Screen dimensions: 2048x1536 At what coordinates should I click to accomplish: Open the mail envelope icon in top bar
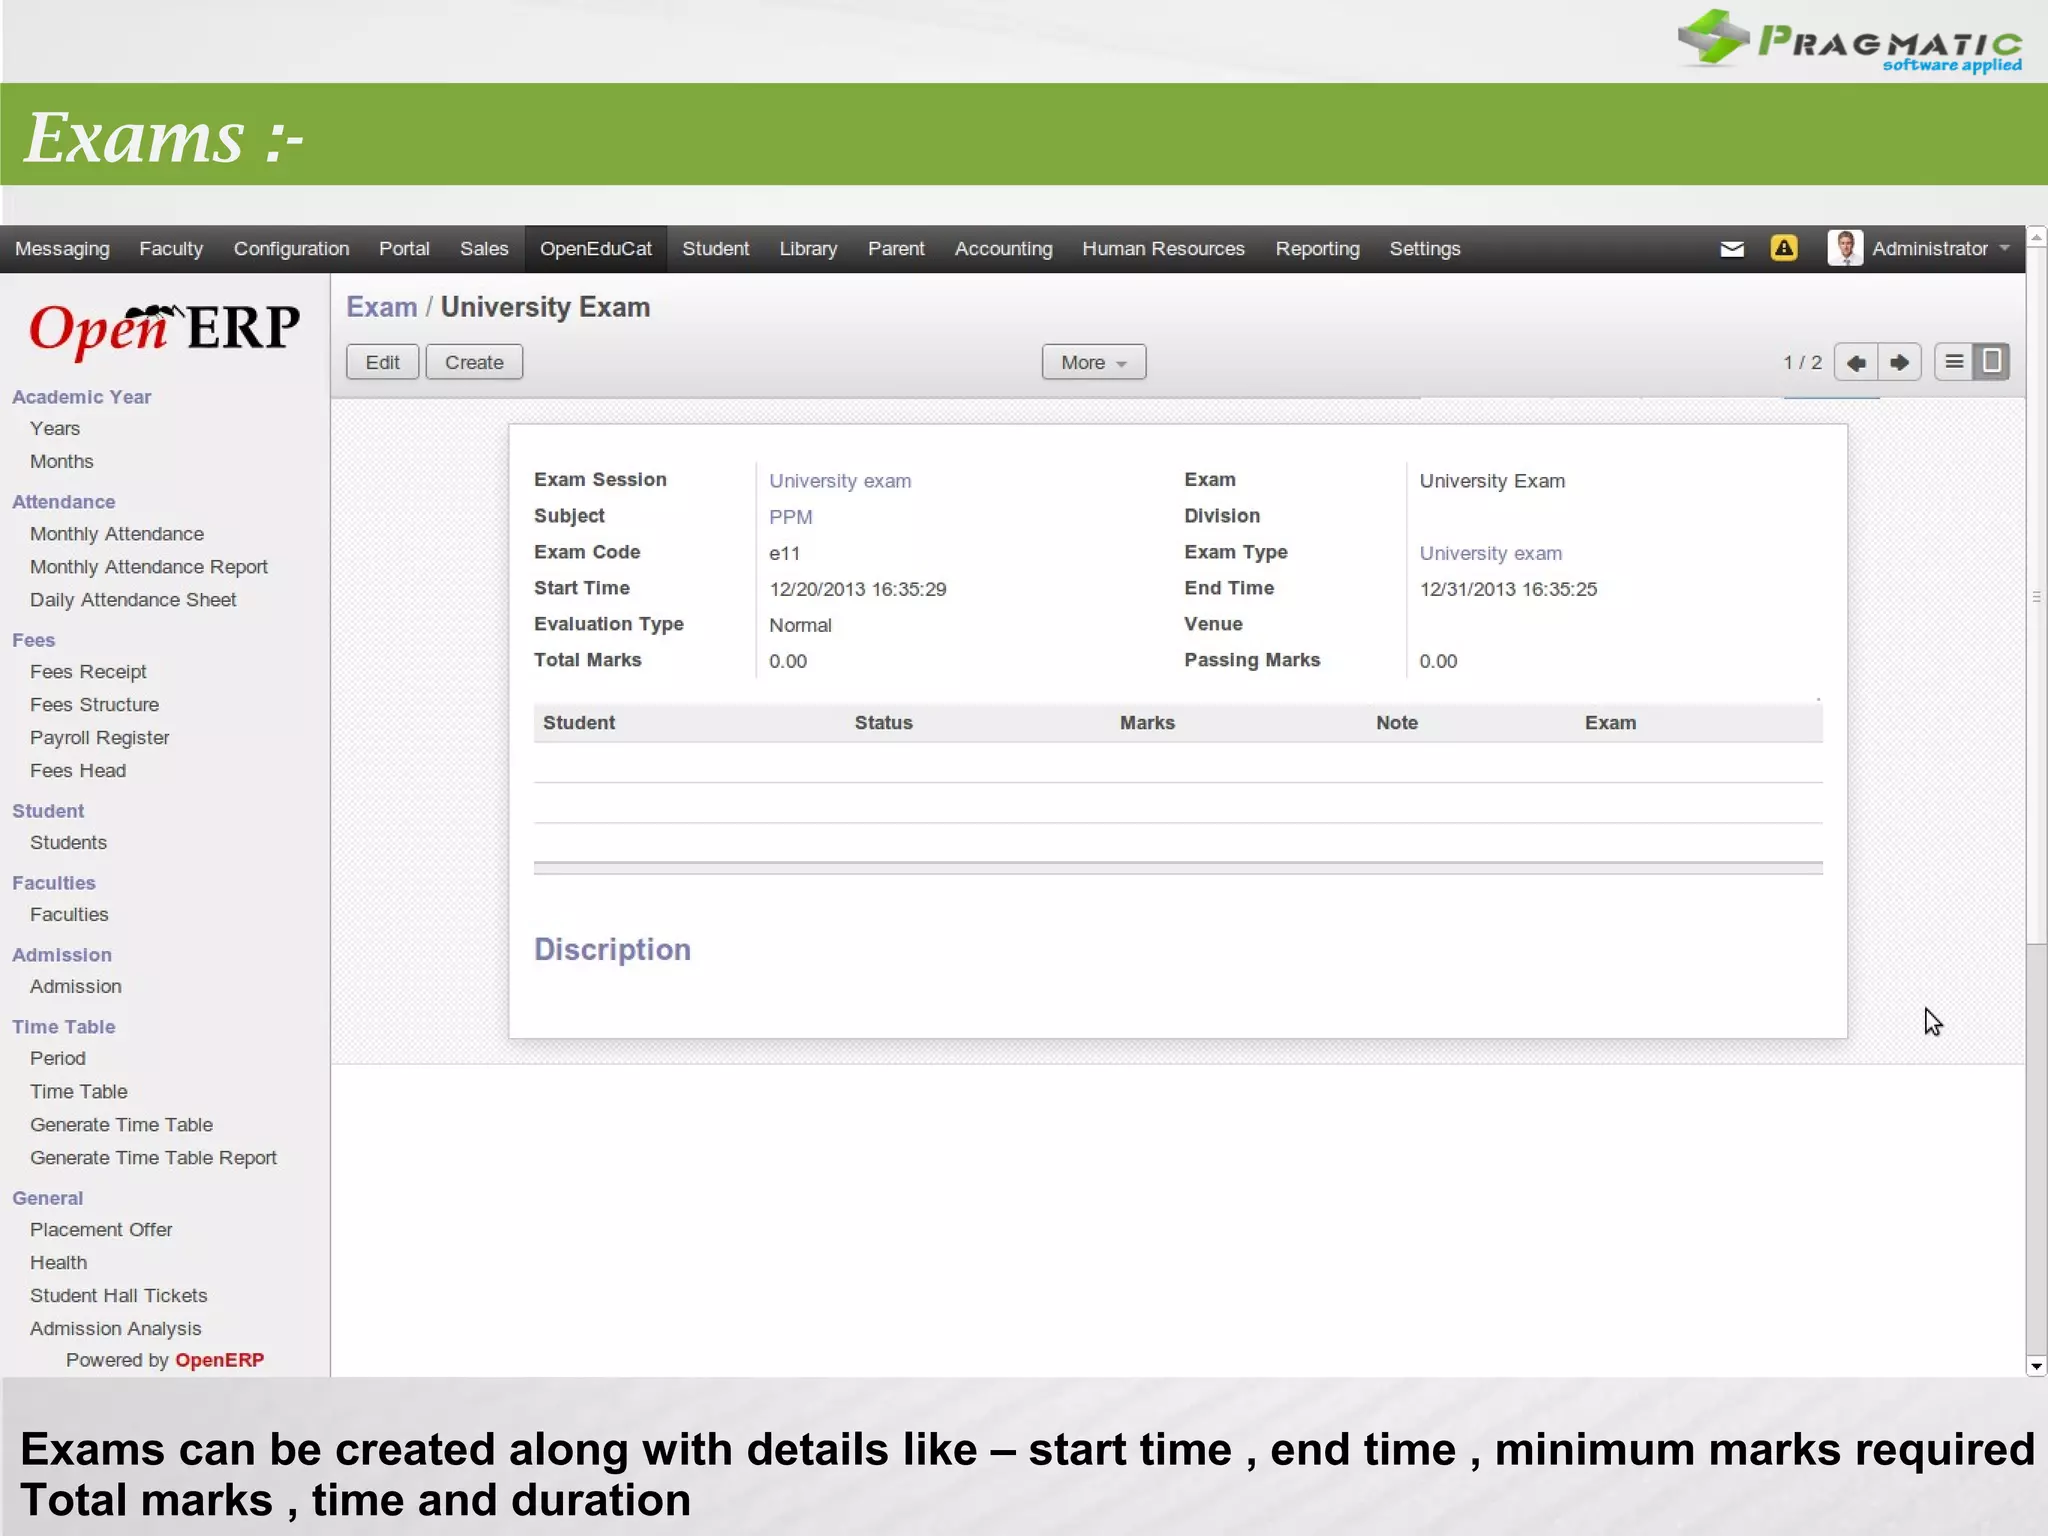pos(1732,249)
